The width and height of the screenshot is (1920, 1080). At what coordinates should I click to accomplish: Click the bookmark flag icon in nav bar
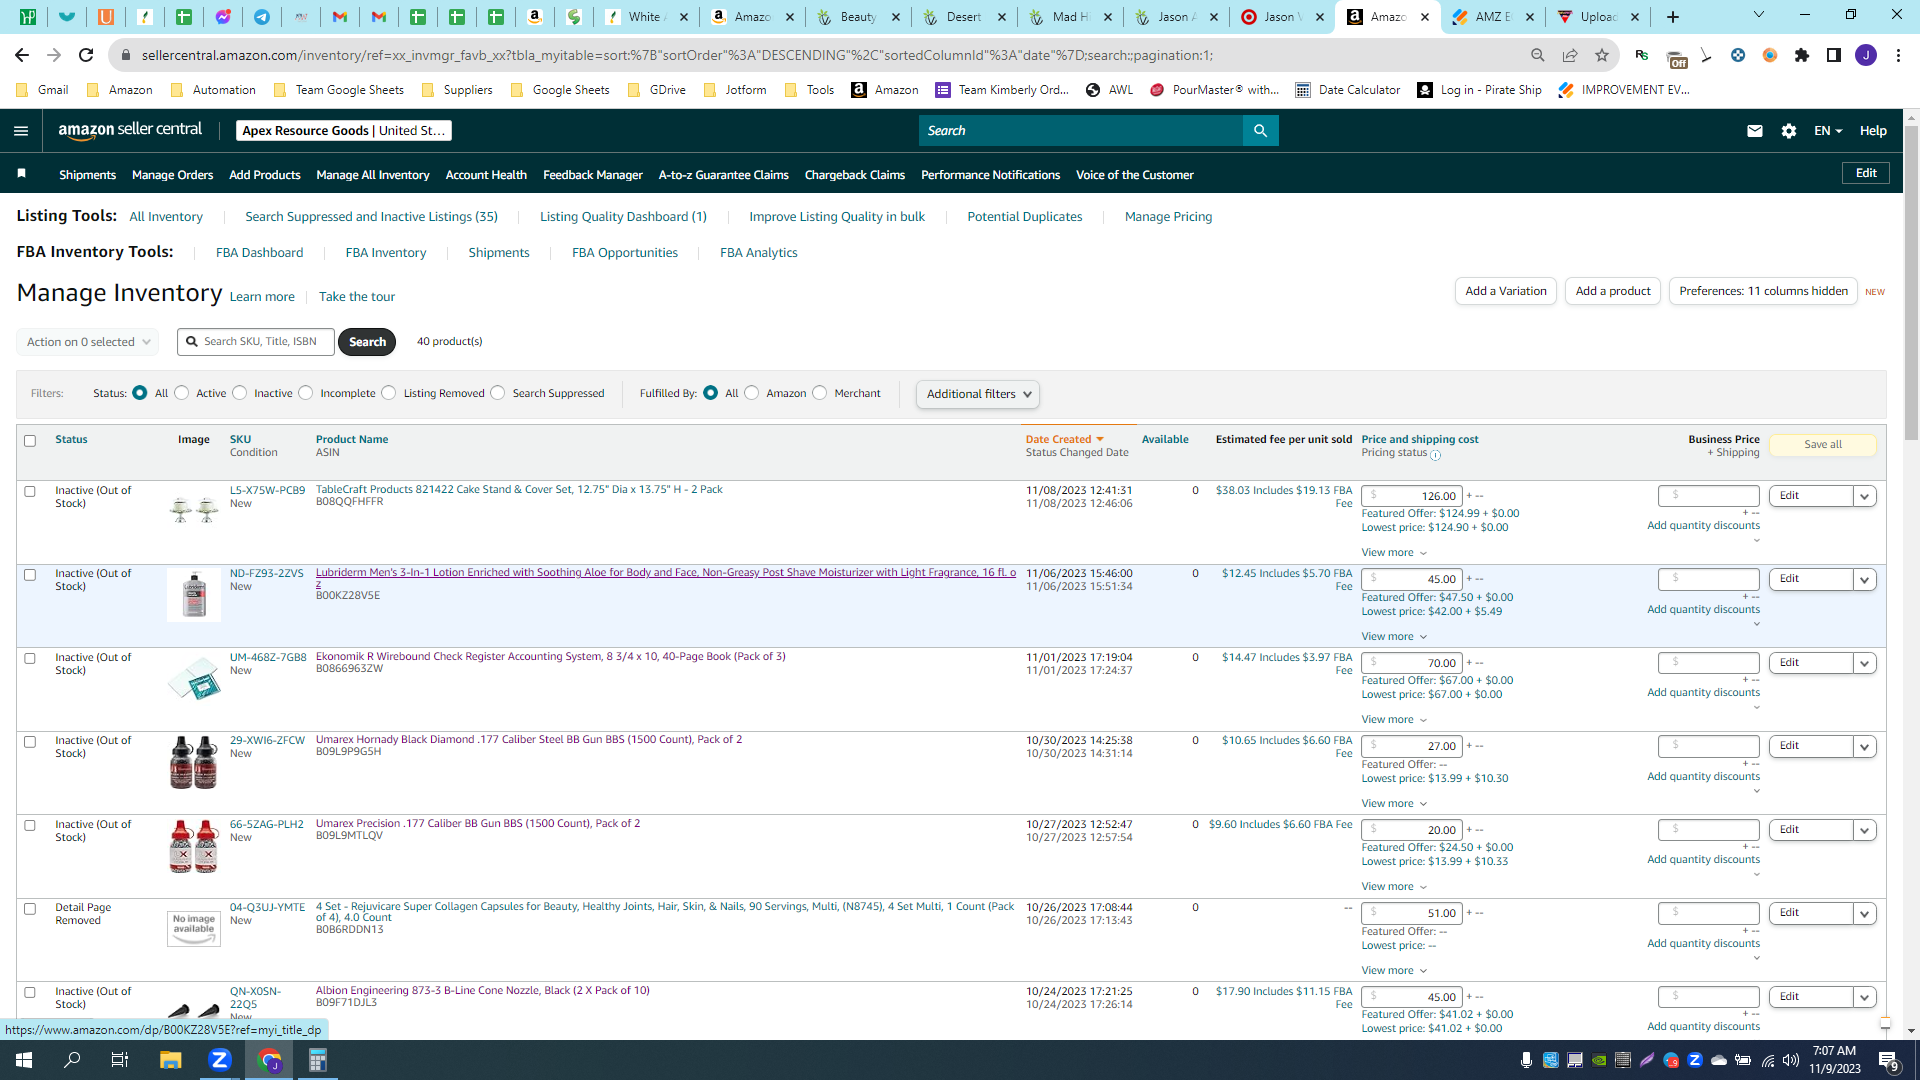[22, 174]
